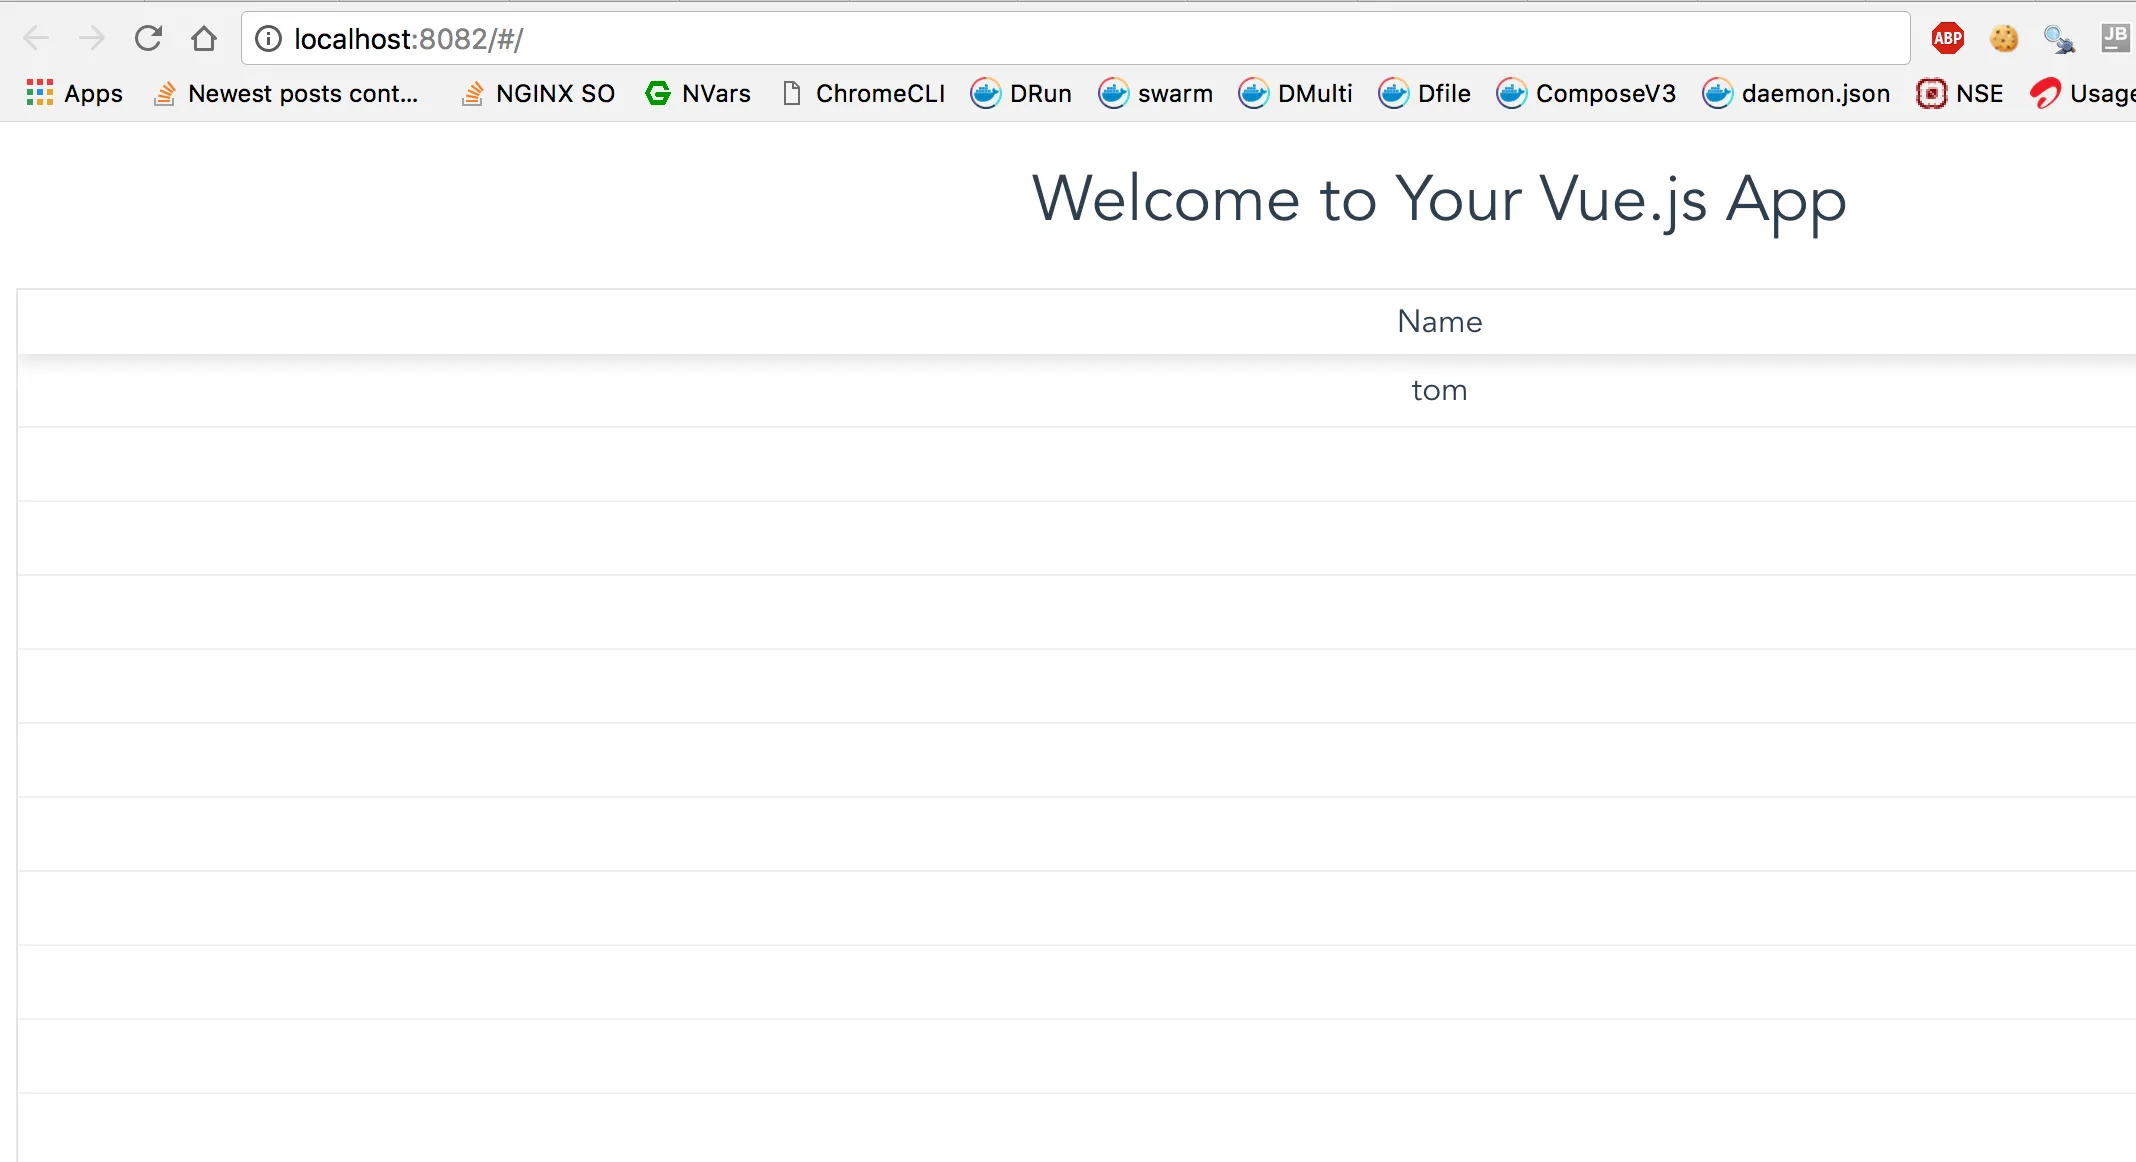Open the ChromeCLI bookmark
Screen dimensions: 2136x1162
(x=863, y=94)
